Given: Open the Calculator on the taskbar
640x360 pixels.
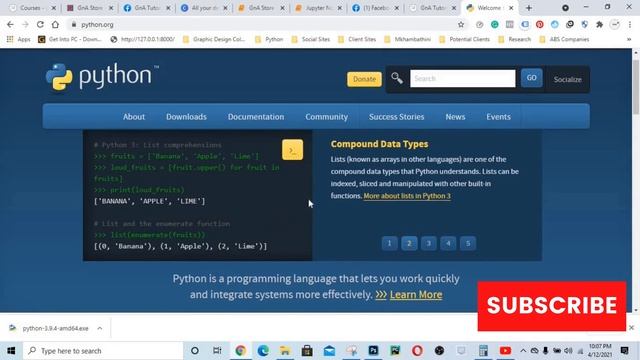Looking at the screenshot, I should (x=483, y=351).
